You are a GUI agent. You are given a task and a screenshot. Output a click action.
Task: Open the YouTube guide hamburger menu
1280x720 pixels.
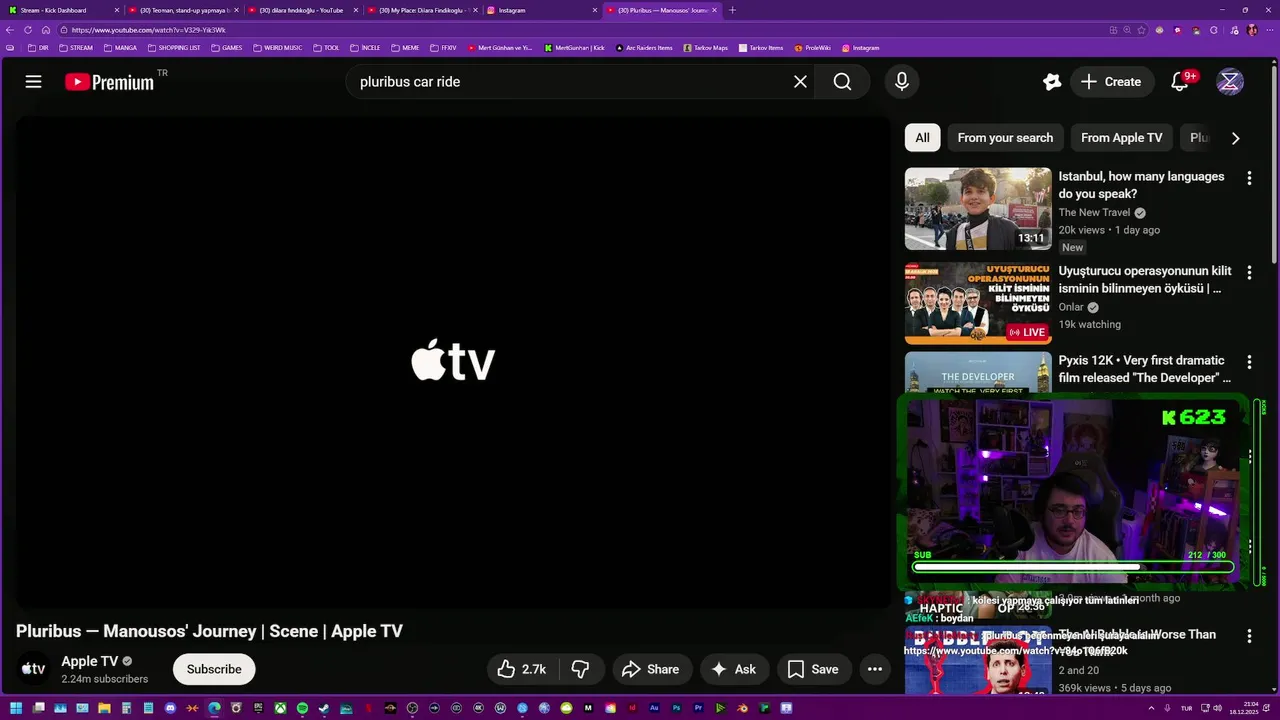pyautogui.click(x=33, y=82)
